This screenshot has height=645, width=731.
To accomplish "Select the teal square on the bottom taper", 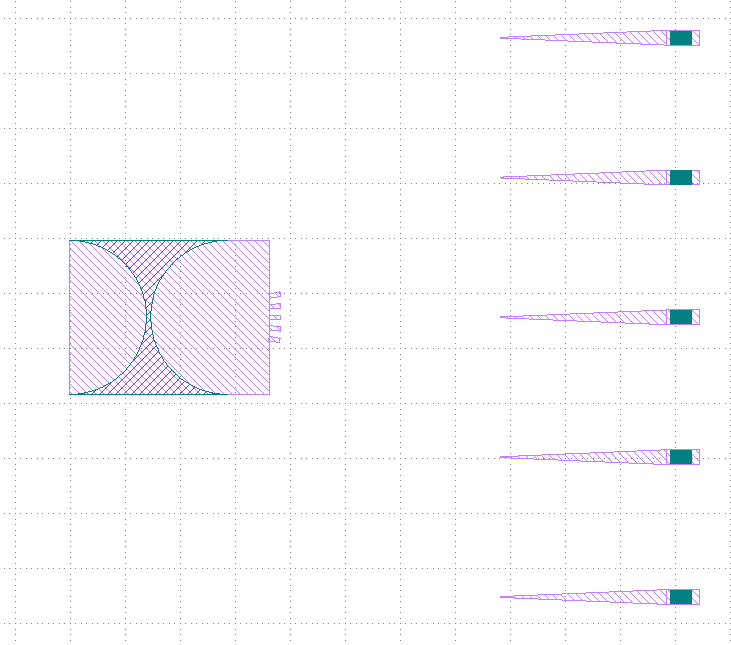I will point(681,597).
